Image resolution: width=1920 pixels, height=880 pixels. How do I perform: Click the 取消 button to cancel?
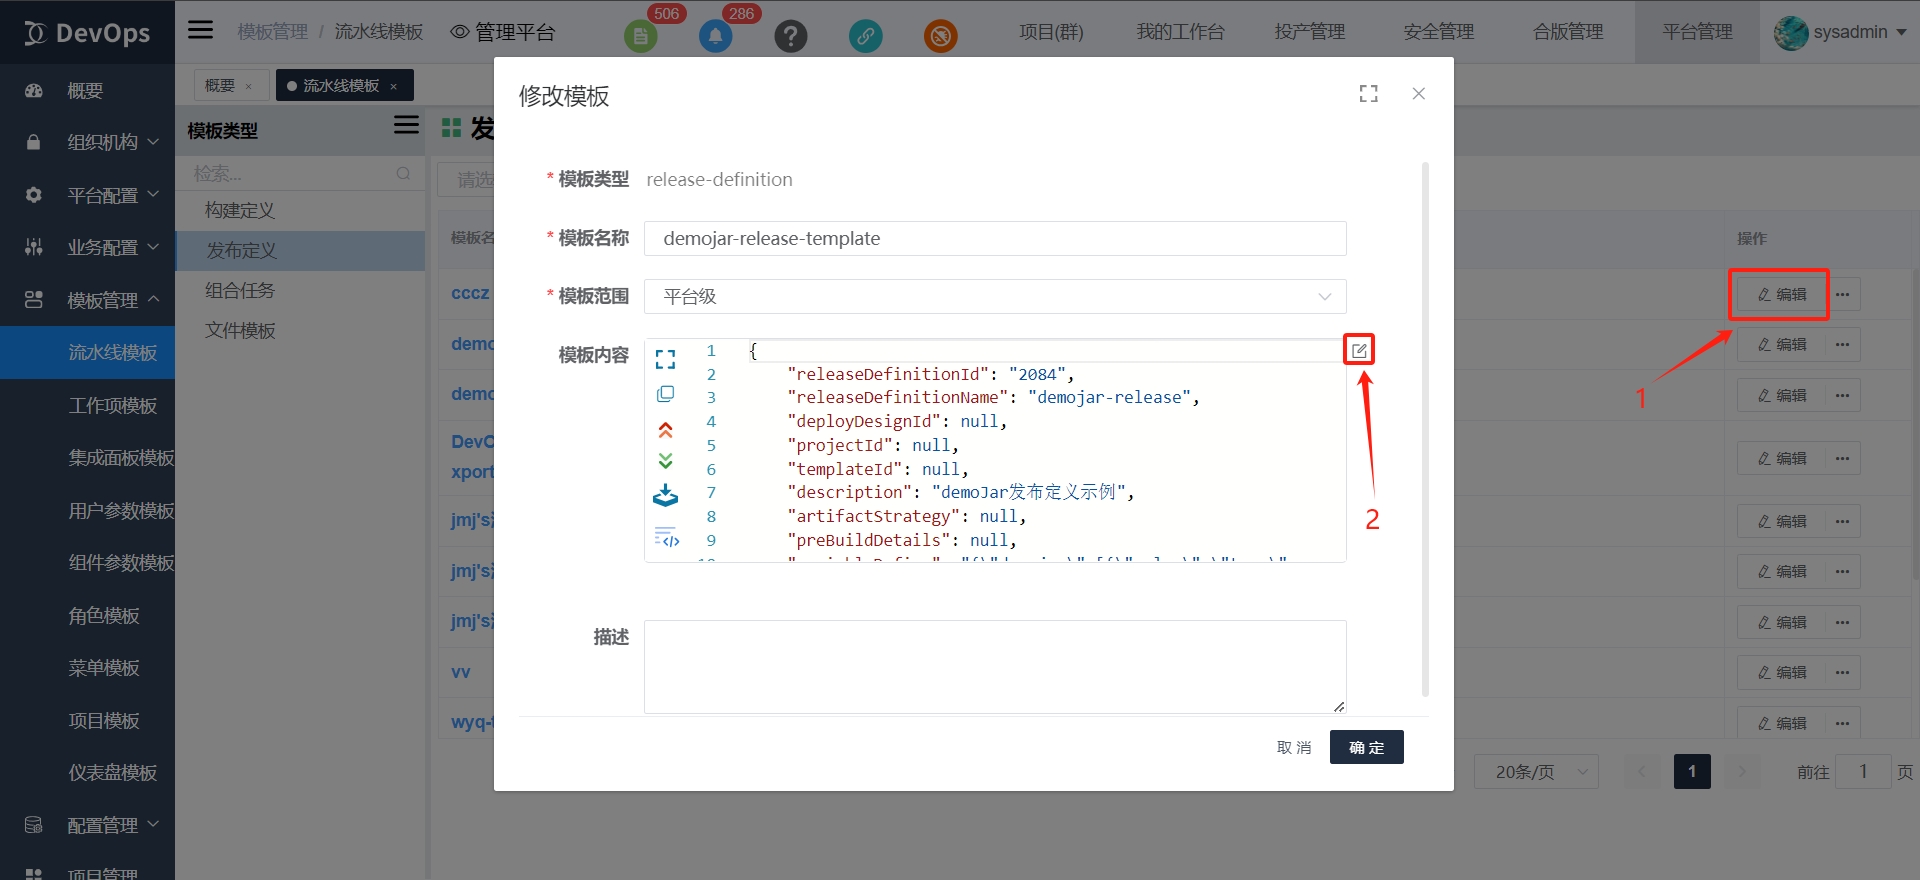click(x=1293, y=747)
